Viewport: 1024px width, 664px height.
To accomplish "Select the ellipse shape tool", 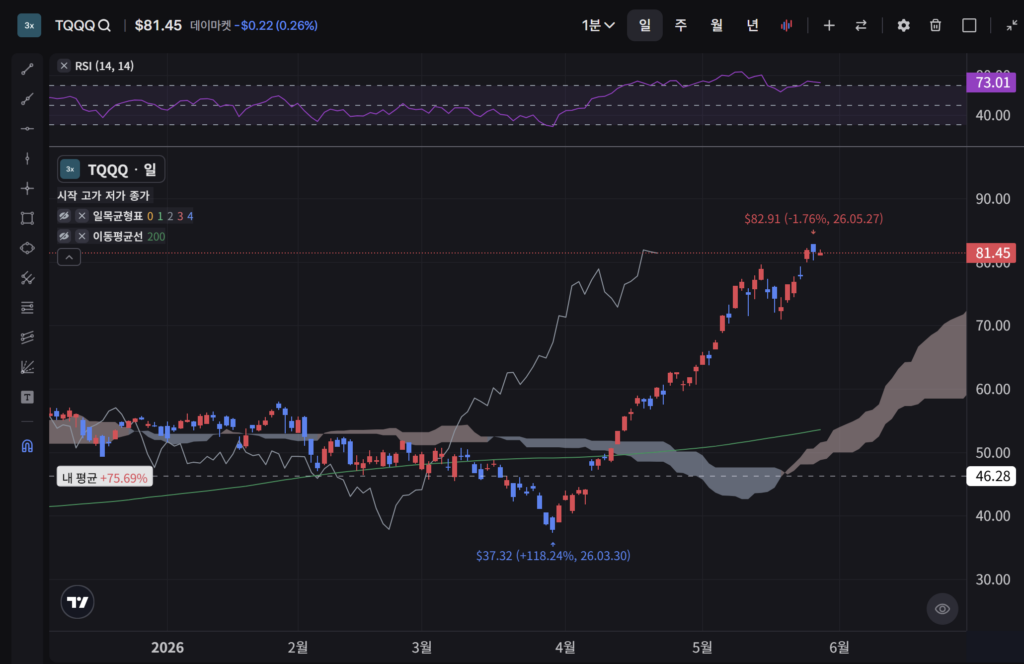I will [x=27, y=248].
